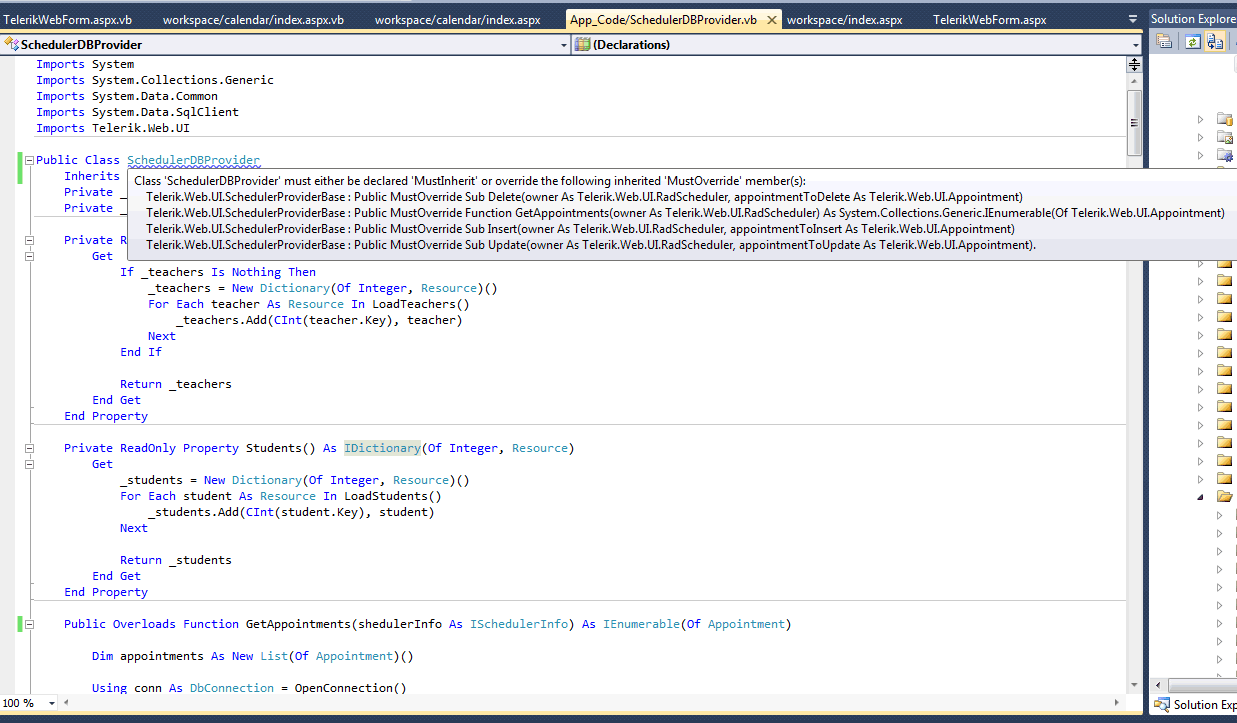
Task: Expand the image folder tree node
Action: pos(1201,137)
